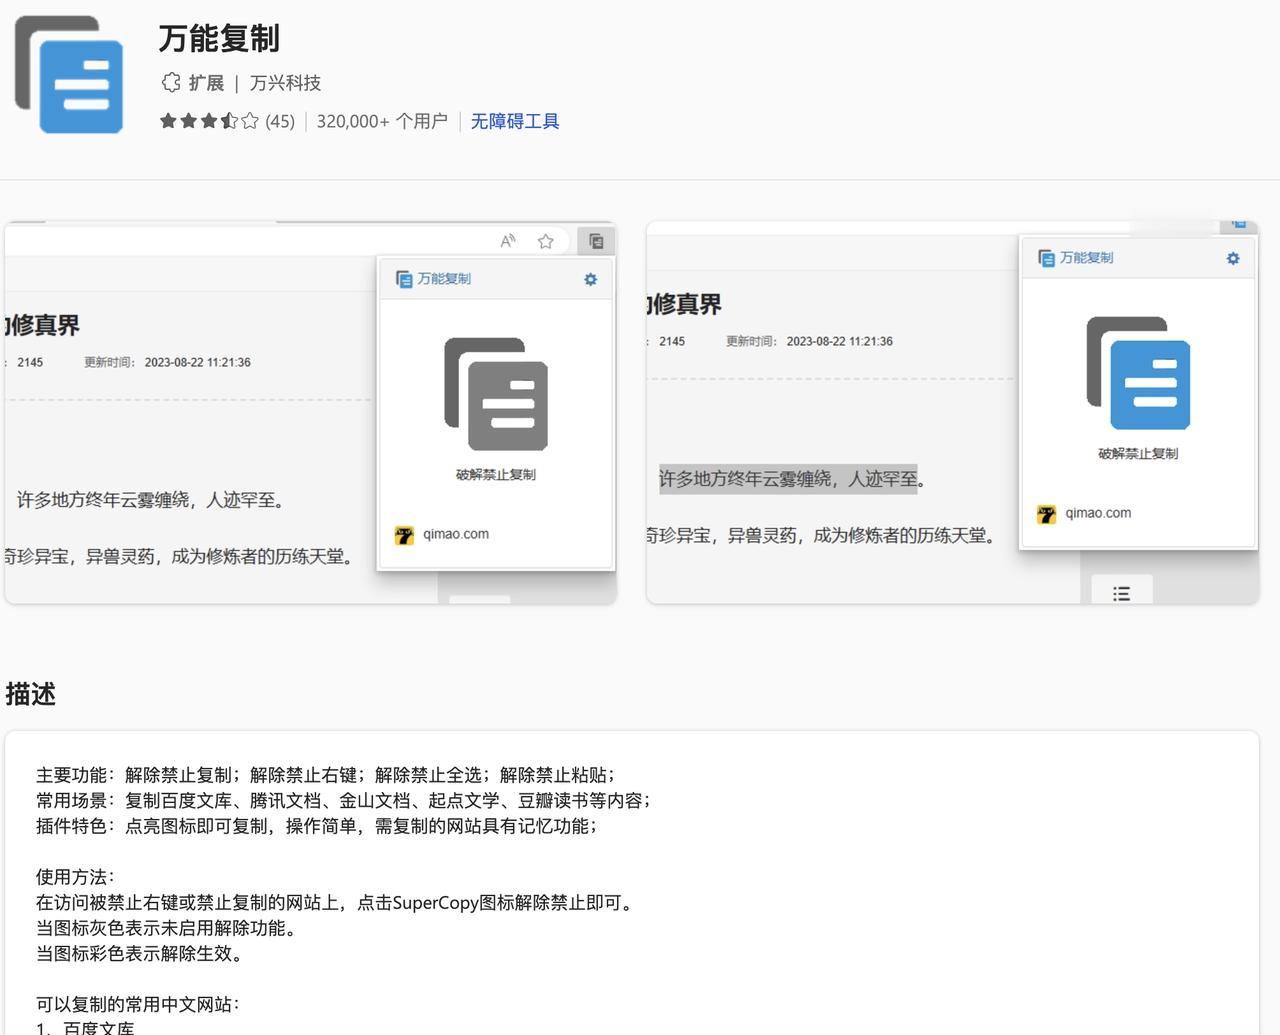1280x1035 pixels.
Task: Click the list icon at bottom of second screenshot
Action: pos(1122,593)
